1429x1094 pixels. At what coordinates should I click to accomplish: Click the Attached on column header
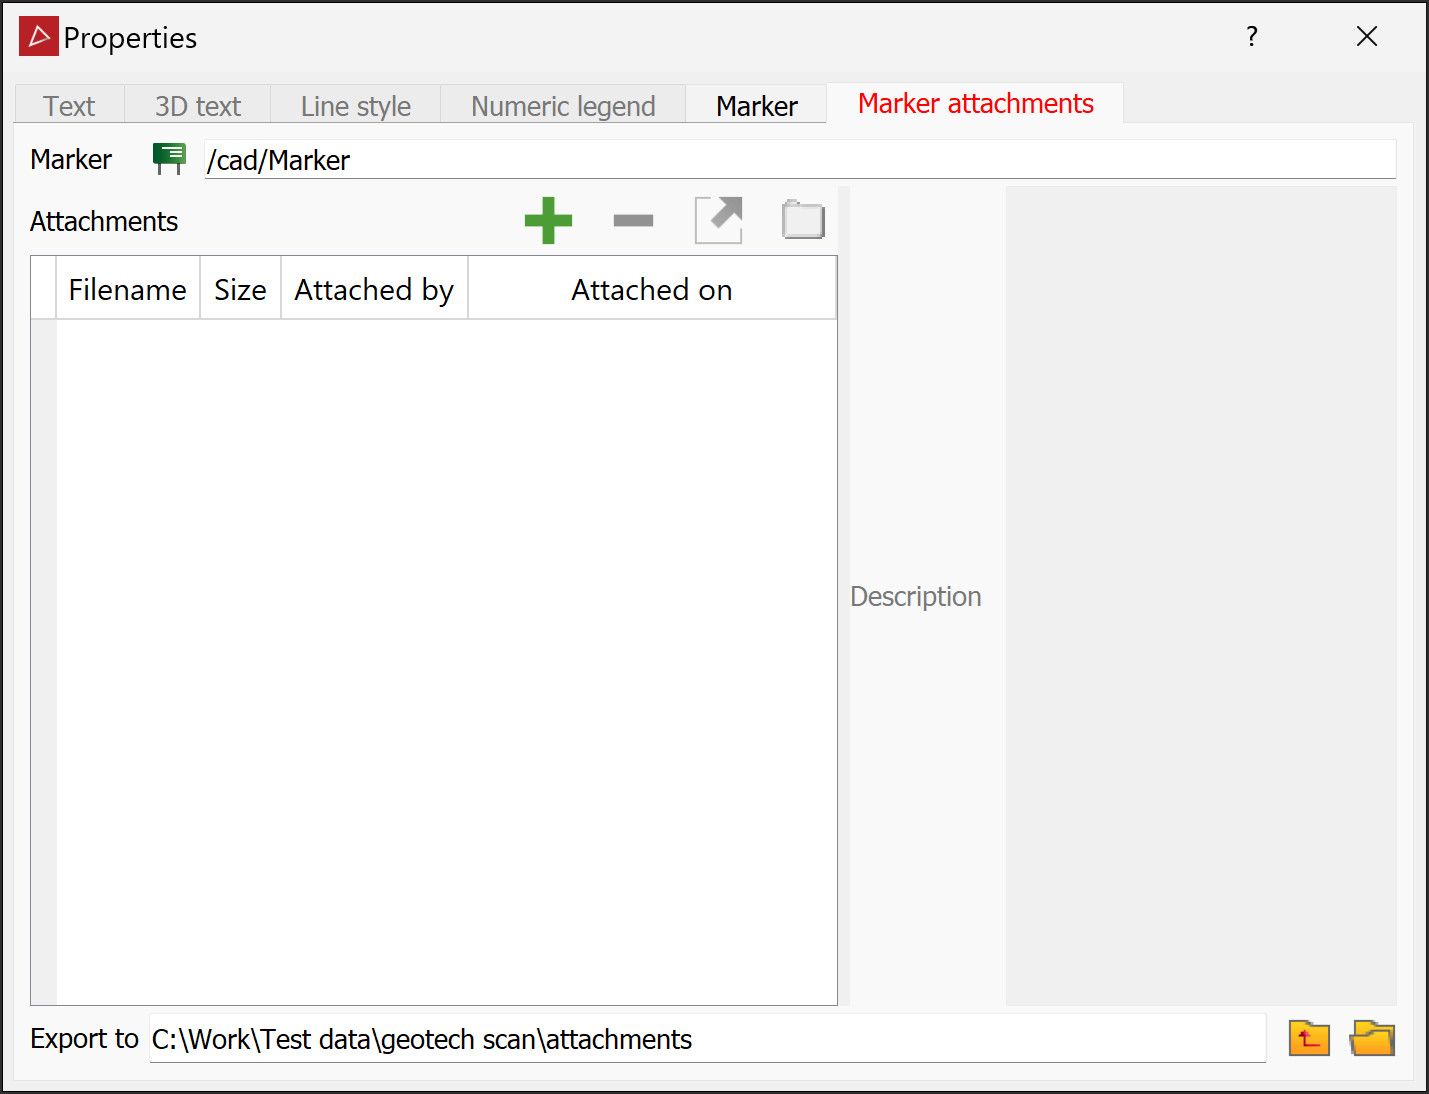click(x=652, y=289)
